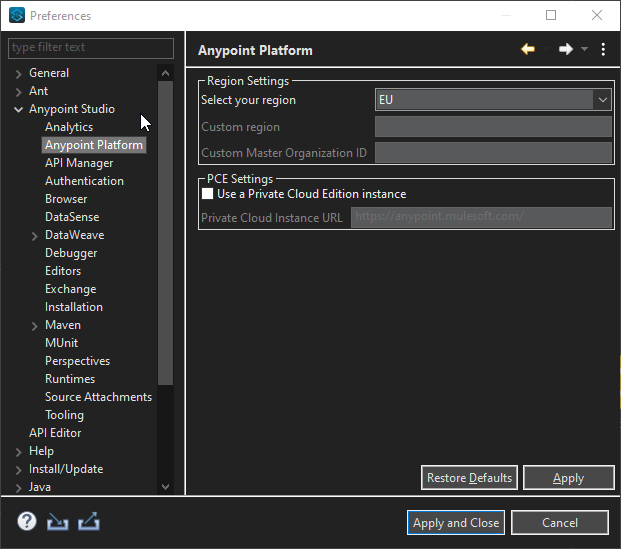This screenshot has width=622, height=549.
Task: Click the Cancel button
Action: coord(560,522)
